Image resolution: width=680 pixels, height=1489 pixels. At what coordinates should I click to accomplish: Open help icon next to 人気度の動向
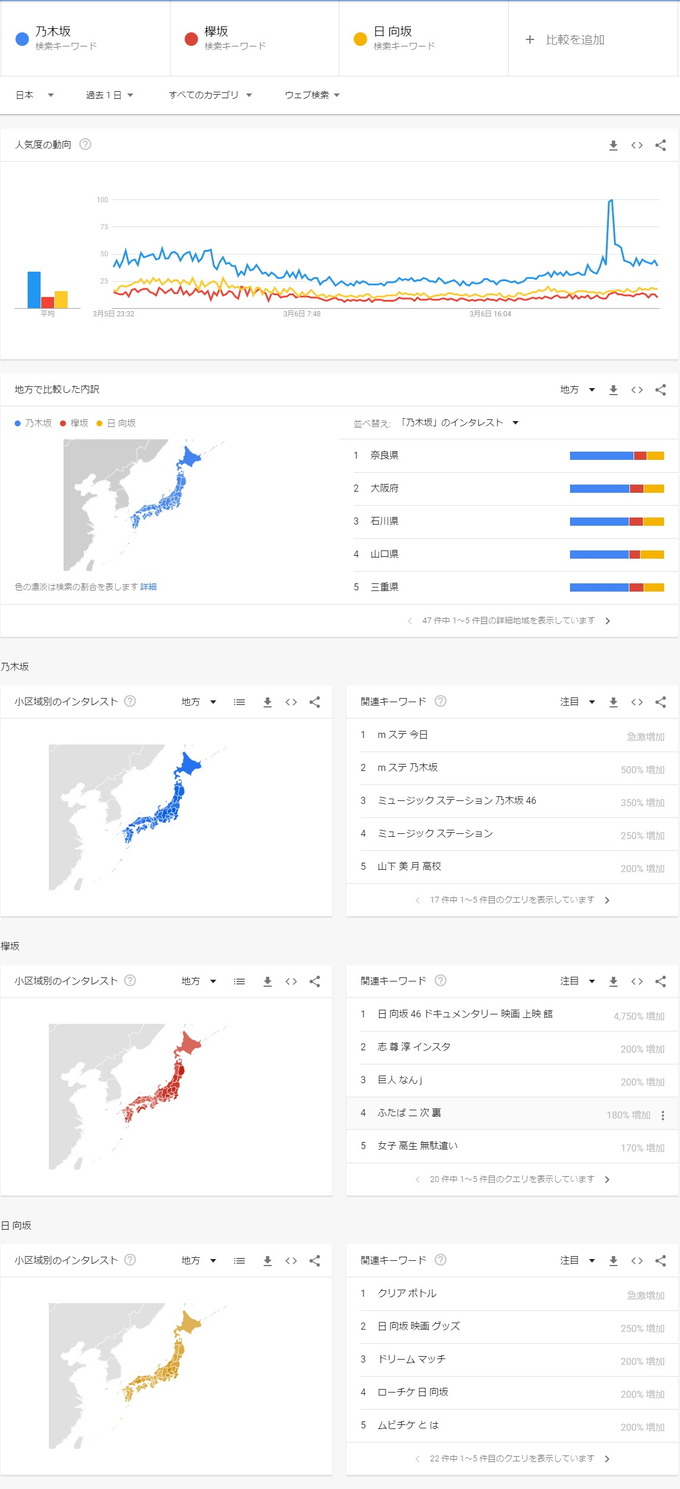pos(85,144)
